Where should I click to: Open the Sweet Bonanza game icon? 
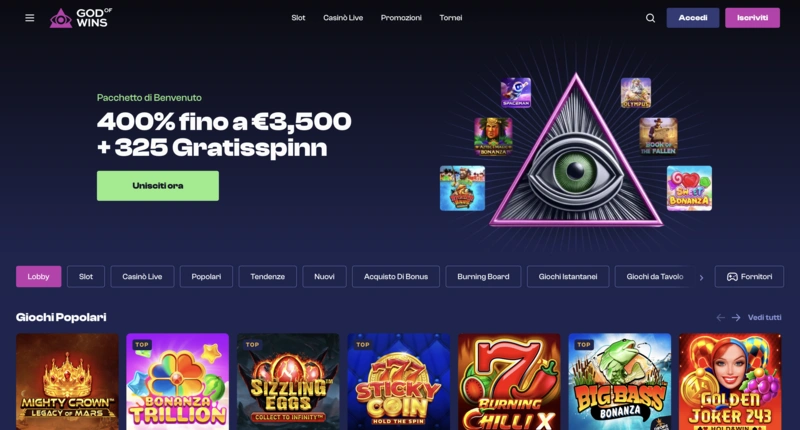pyautogui.click(x=689, y=188)
